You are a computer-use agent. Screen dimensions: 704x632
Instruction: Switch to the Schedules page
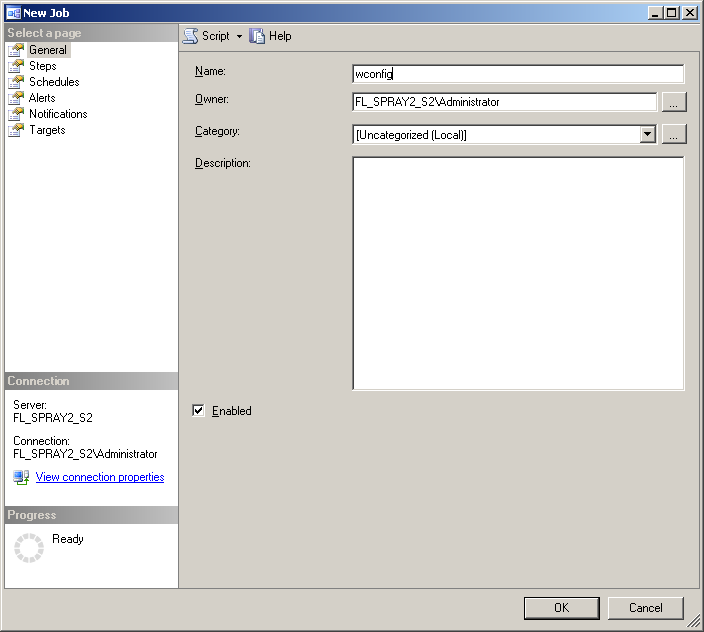[54, 82]
